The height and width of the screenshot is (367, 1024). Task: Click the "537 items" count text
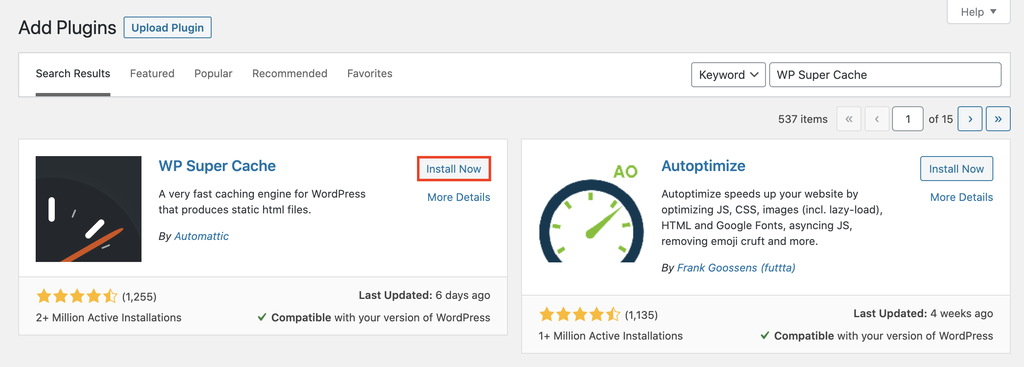pos(803,120)
